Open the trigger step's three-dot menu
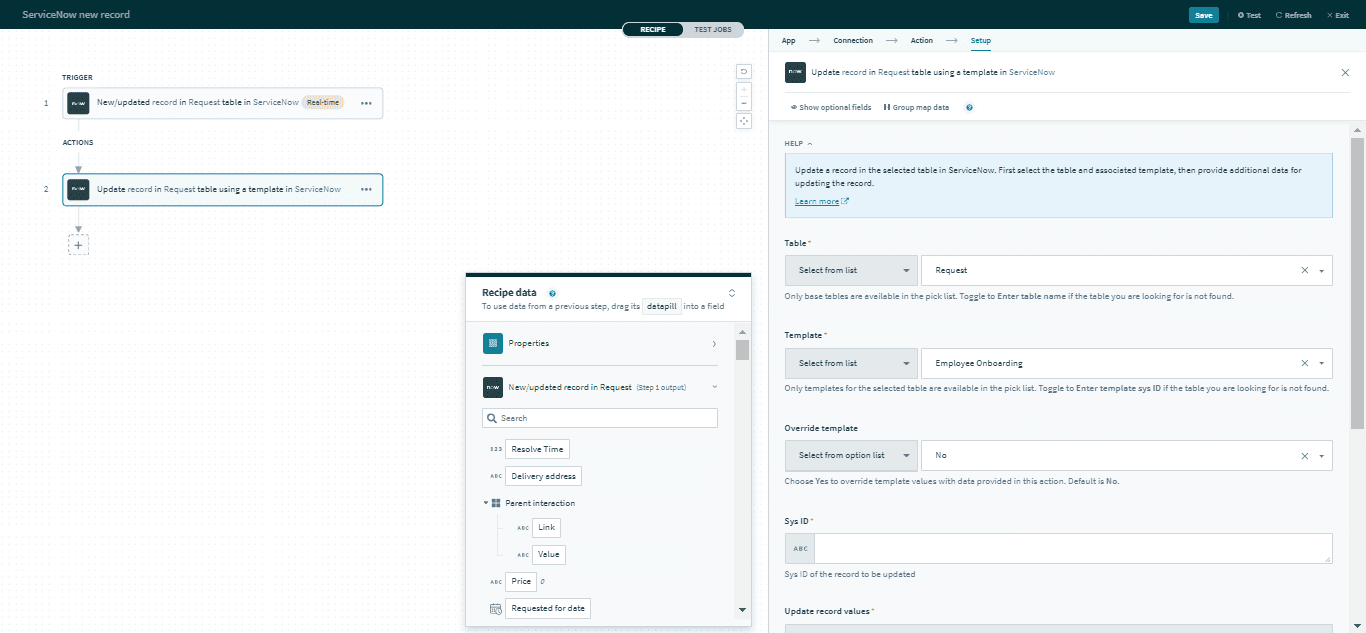This screenshot has height=633, width=1366. (366, 103)
